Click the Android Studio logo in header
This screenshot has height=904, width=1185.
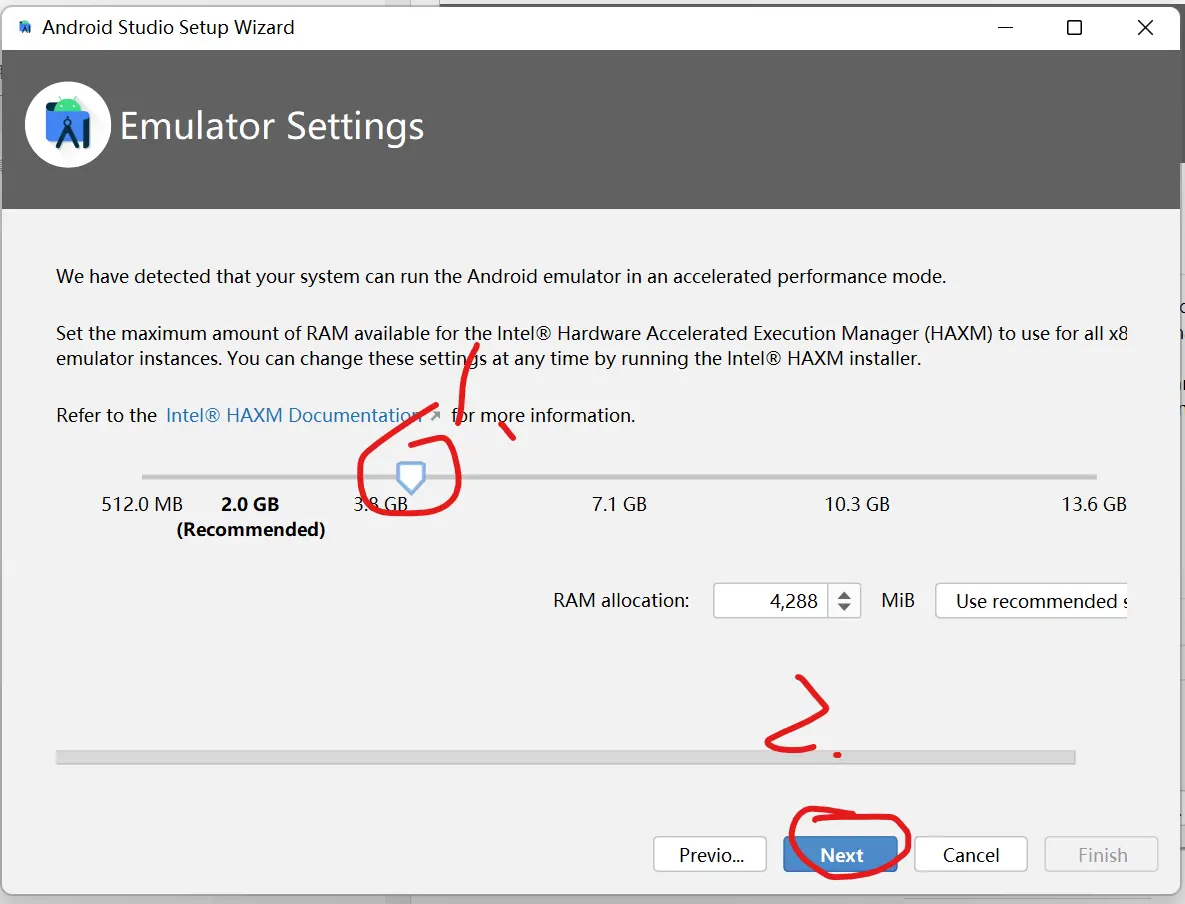(68, 124)
